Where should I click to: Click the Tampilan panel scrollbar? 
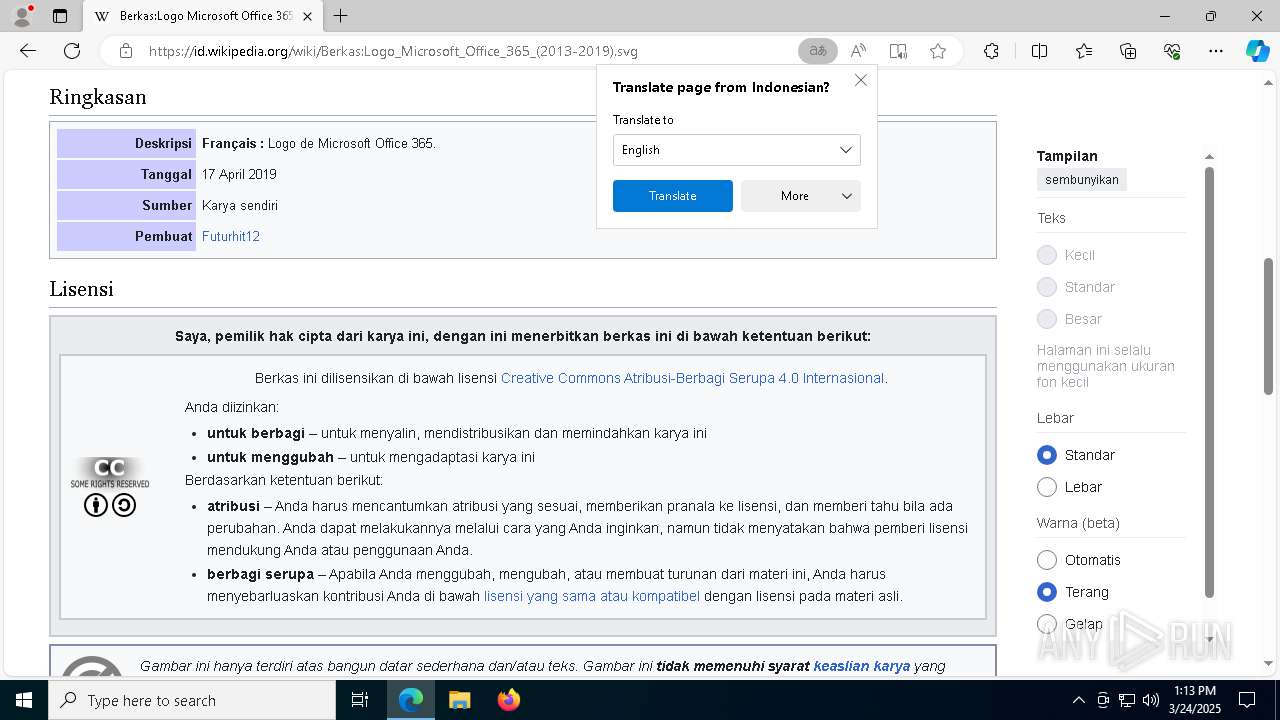1209,382
